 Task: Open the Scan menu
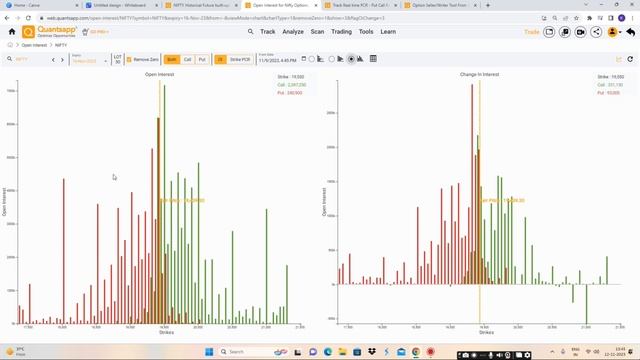pos(317,32)
